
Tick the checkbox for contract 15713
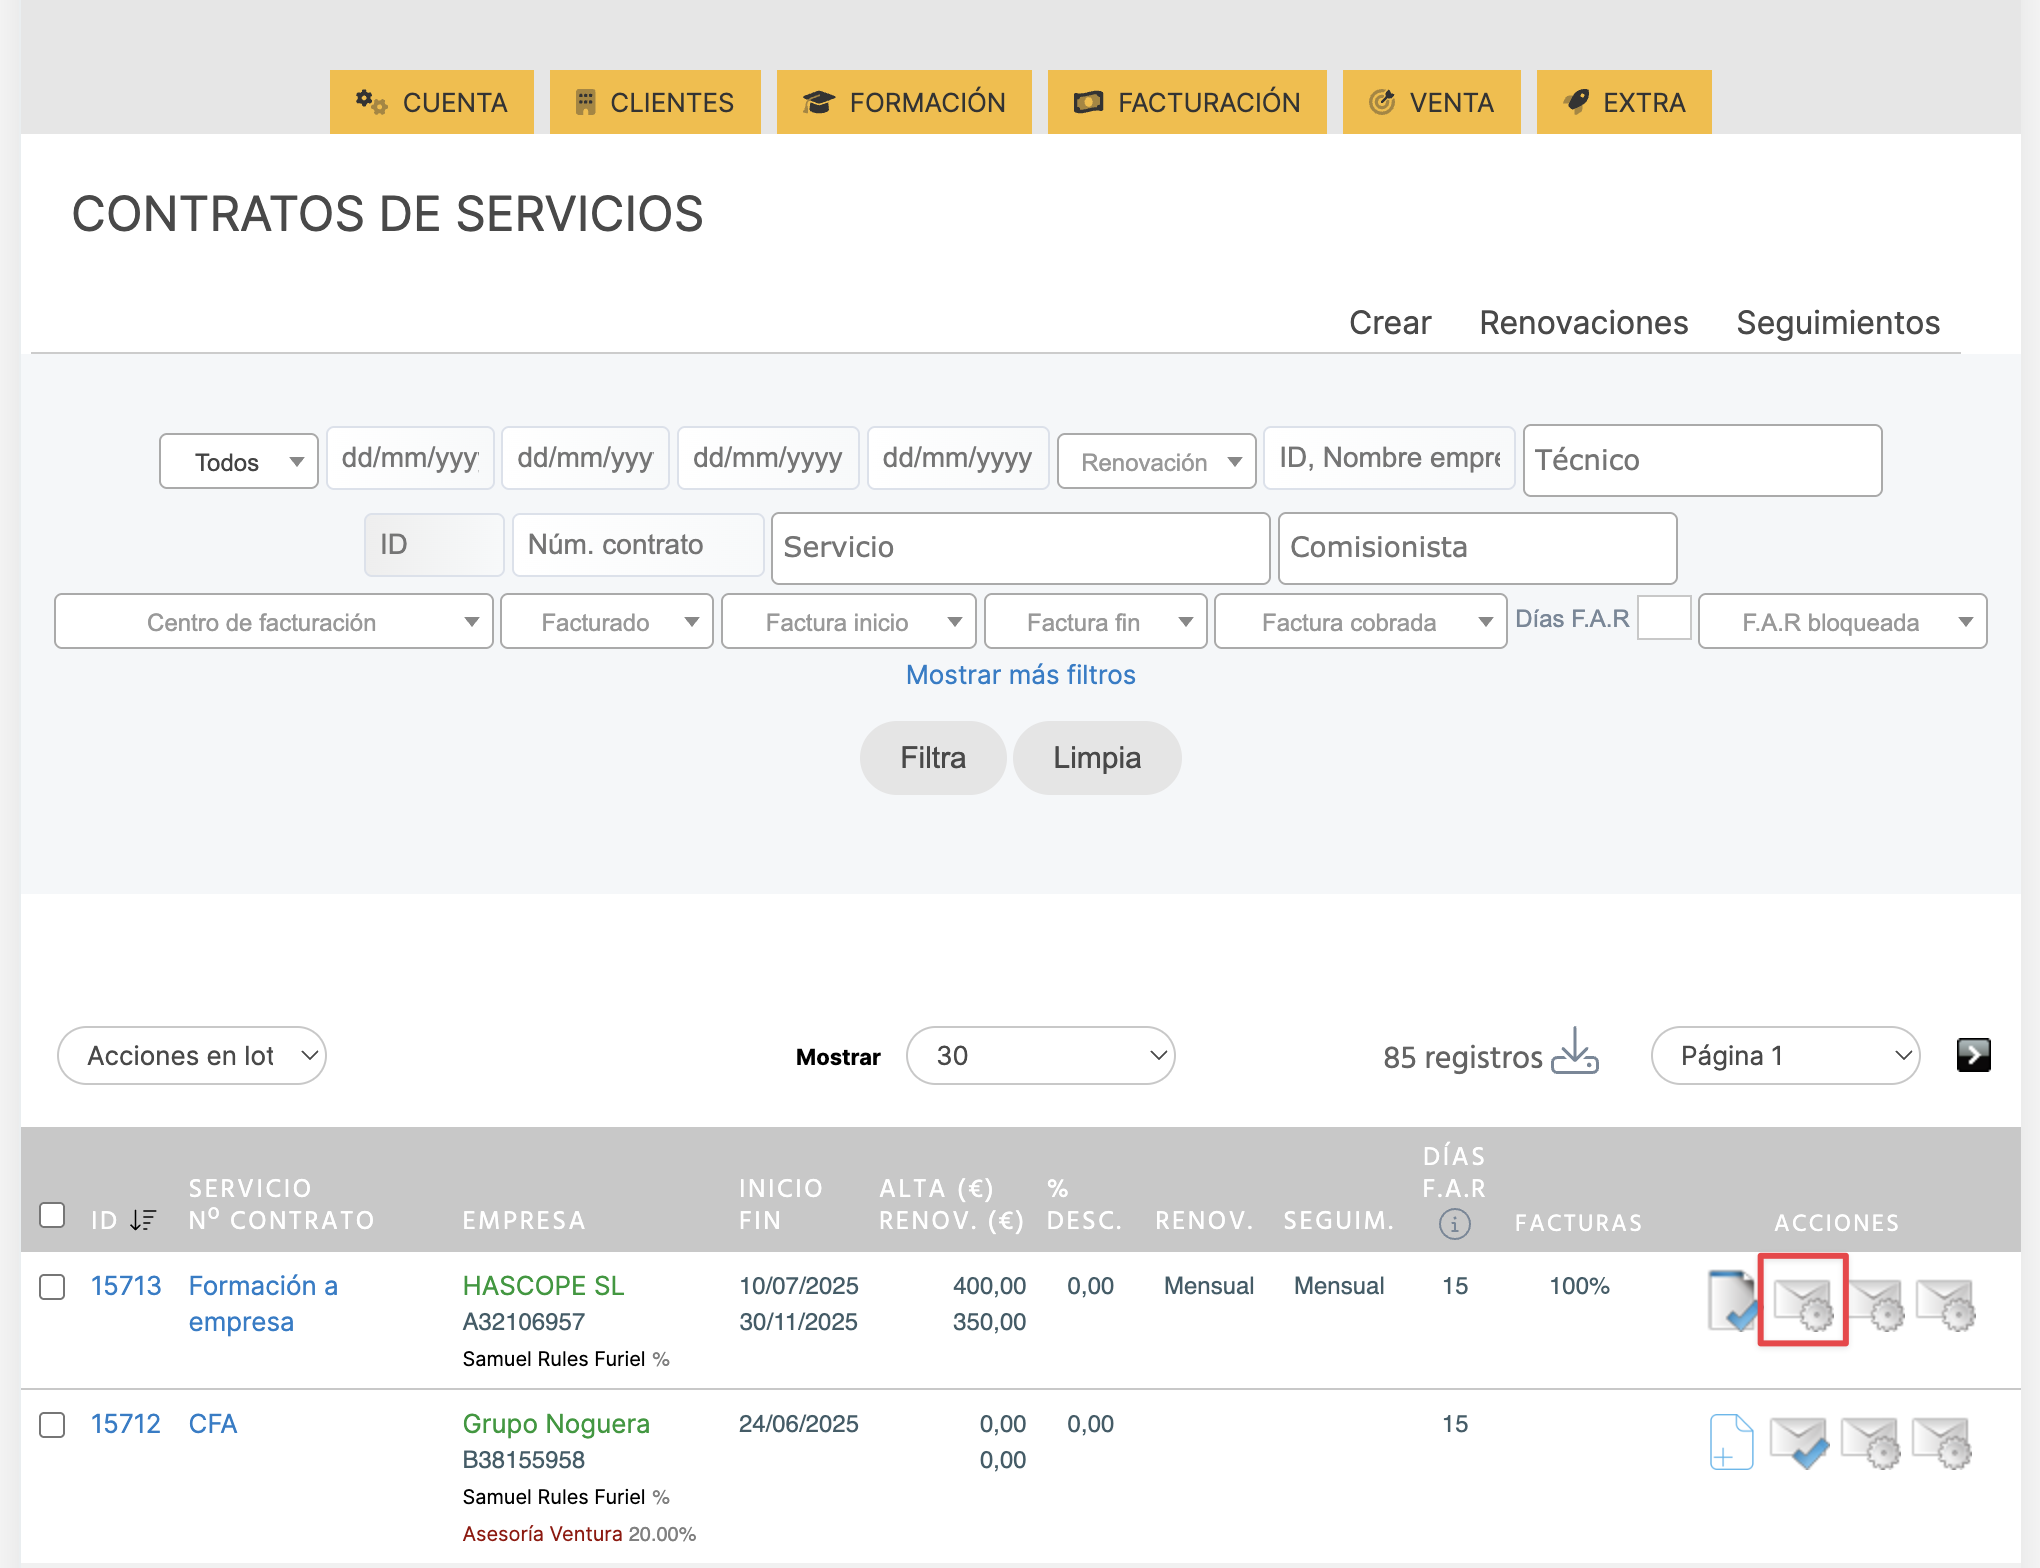(52, 1286)
